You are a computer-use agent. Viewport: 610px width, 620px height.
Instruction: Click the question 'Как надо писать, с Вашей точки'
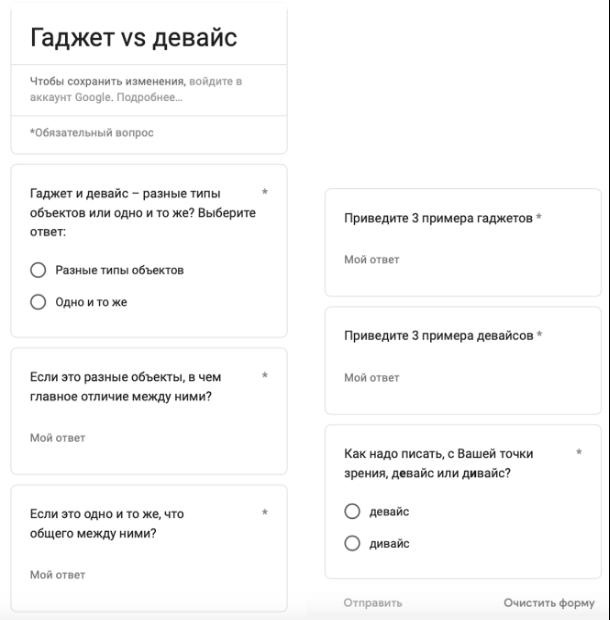coord(439,454)
